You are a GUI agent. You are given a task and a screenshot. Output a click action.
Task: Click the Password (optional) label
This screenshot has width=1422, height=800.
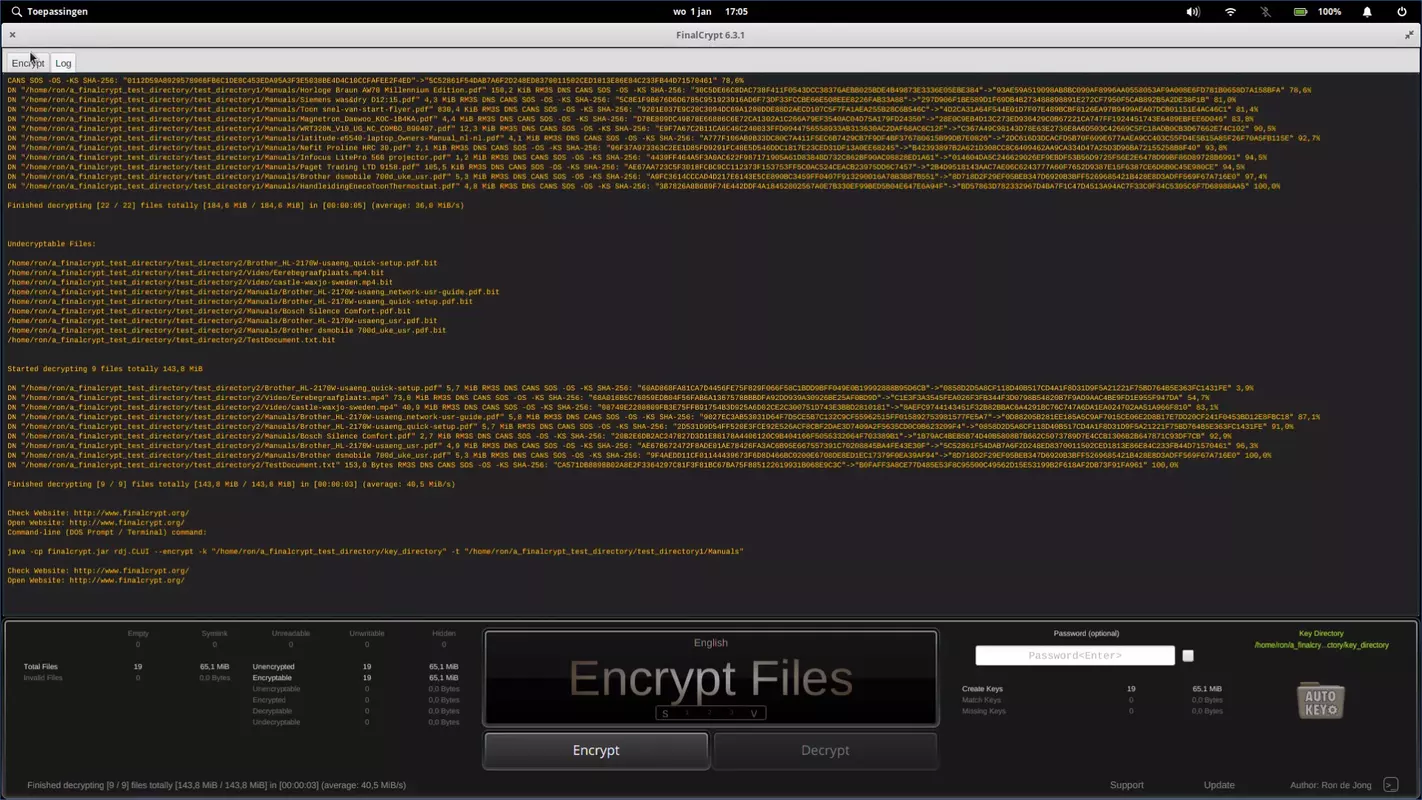pos(1086,633)
